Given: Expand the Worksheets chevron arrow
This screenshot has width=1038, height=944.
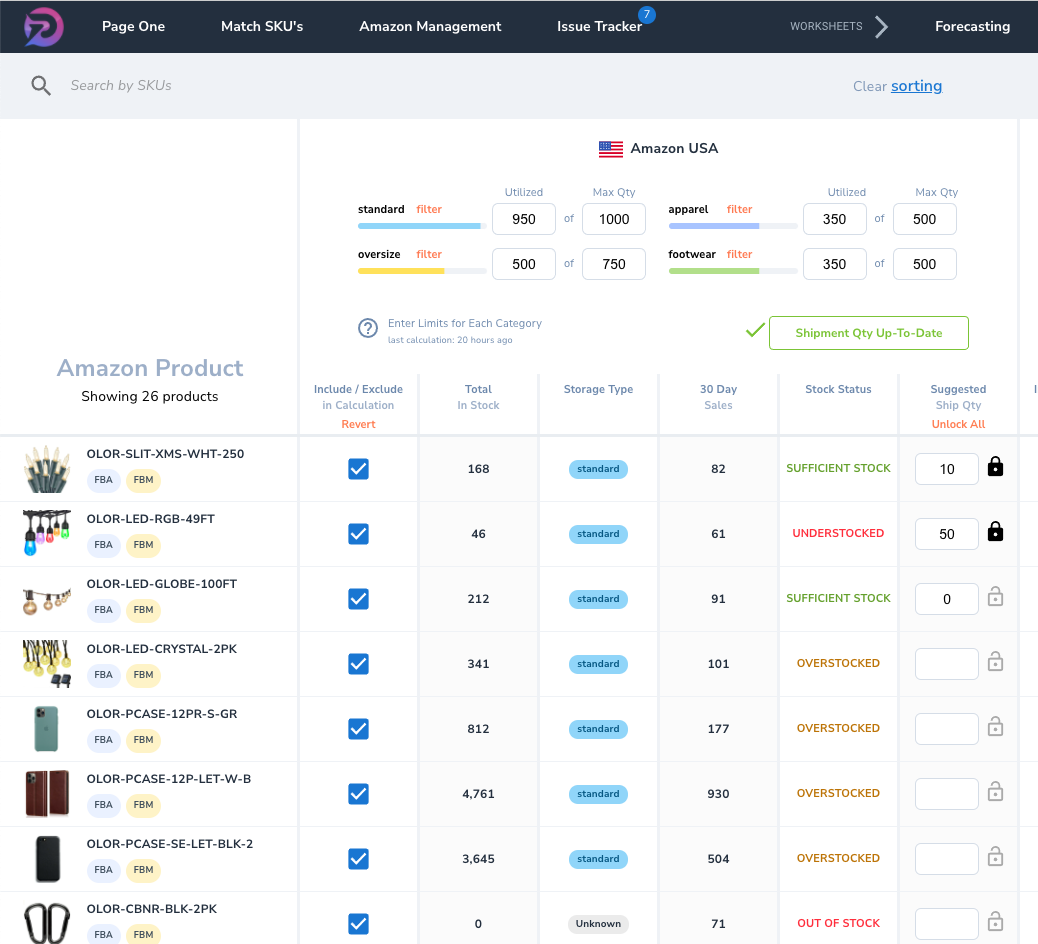Looking at the screenshot, I should point(881,27).
